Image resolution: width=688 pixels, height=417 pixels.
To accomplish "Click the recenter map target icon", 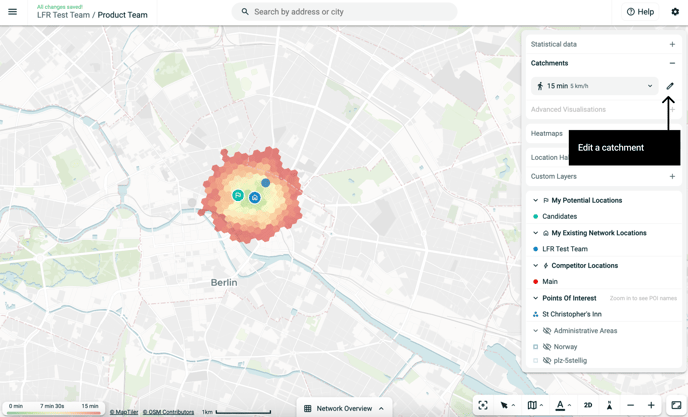I will (483, 405).
